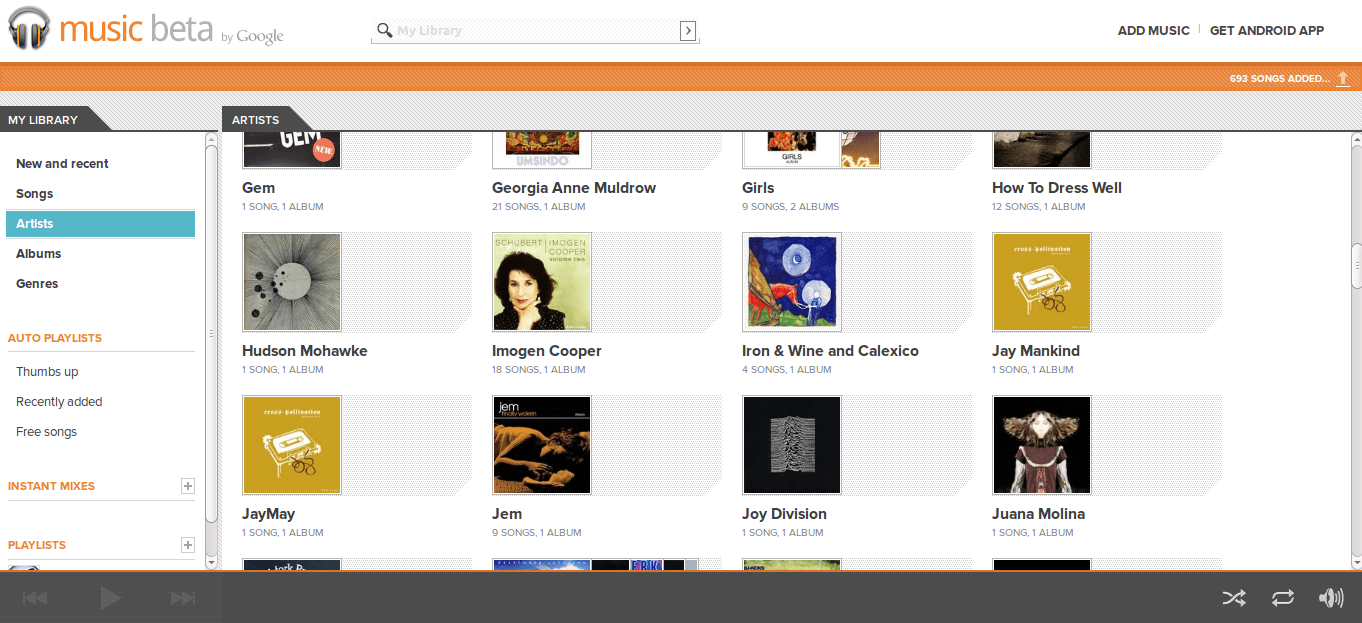Click the 693 SONGS ADDED status

(1280, 78)
